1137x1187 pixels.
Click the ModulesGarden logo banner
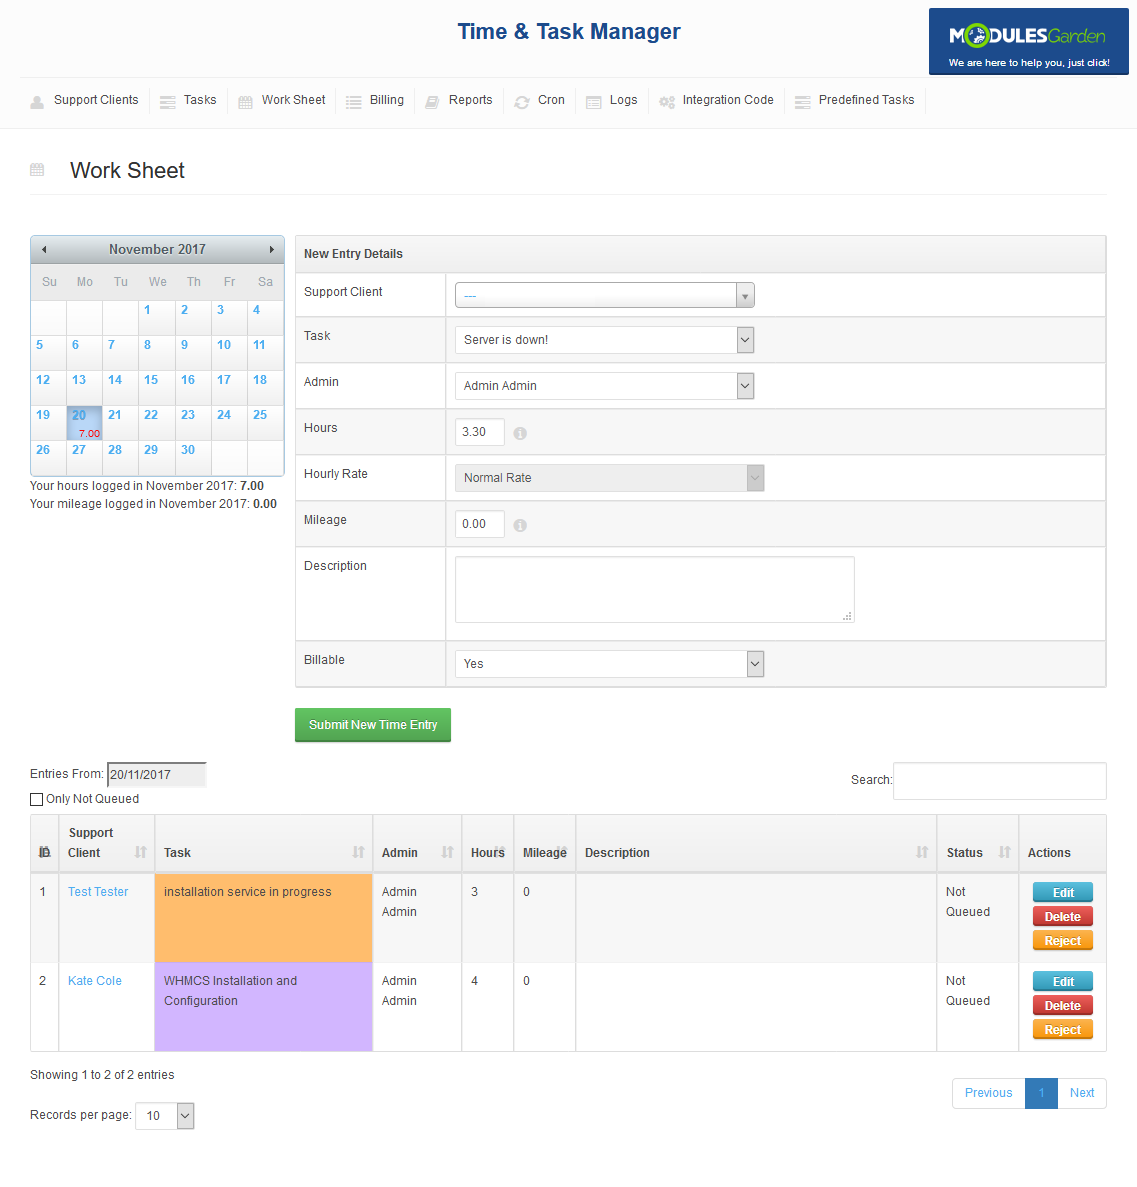pos(1029,42)
